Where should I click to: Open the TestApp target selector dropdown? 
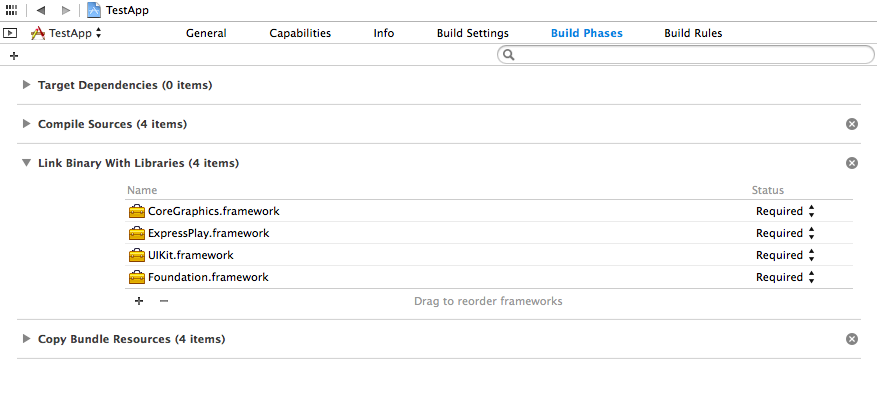[67, 33]
